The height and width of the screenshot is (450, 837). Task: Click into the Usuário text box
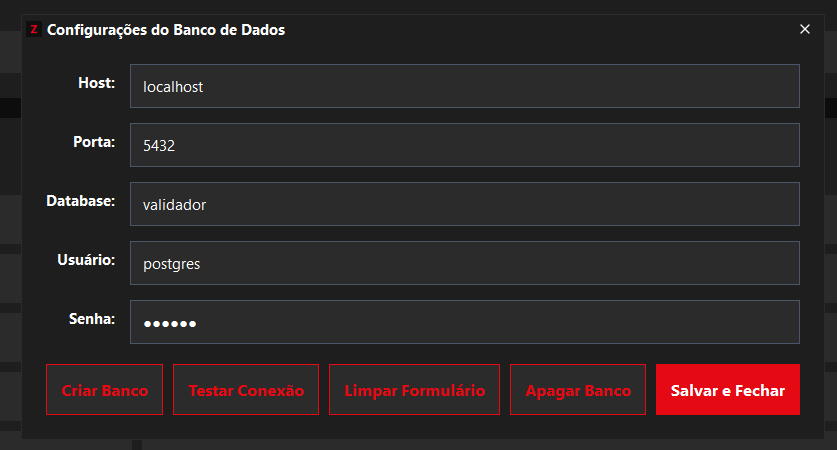pos(464,263)
